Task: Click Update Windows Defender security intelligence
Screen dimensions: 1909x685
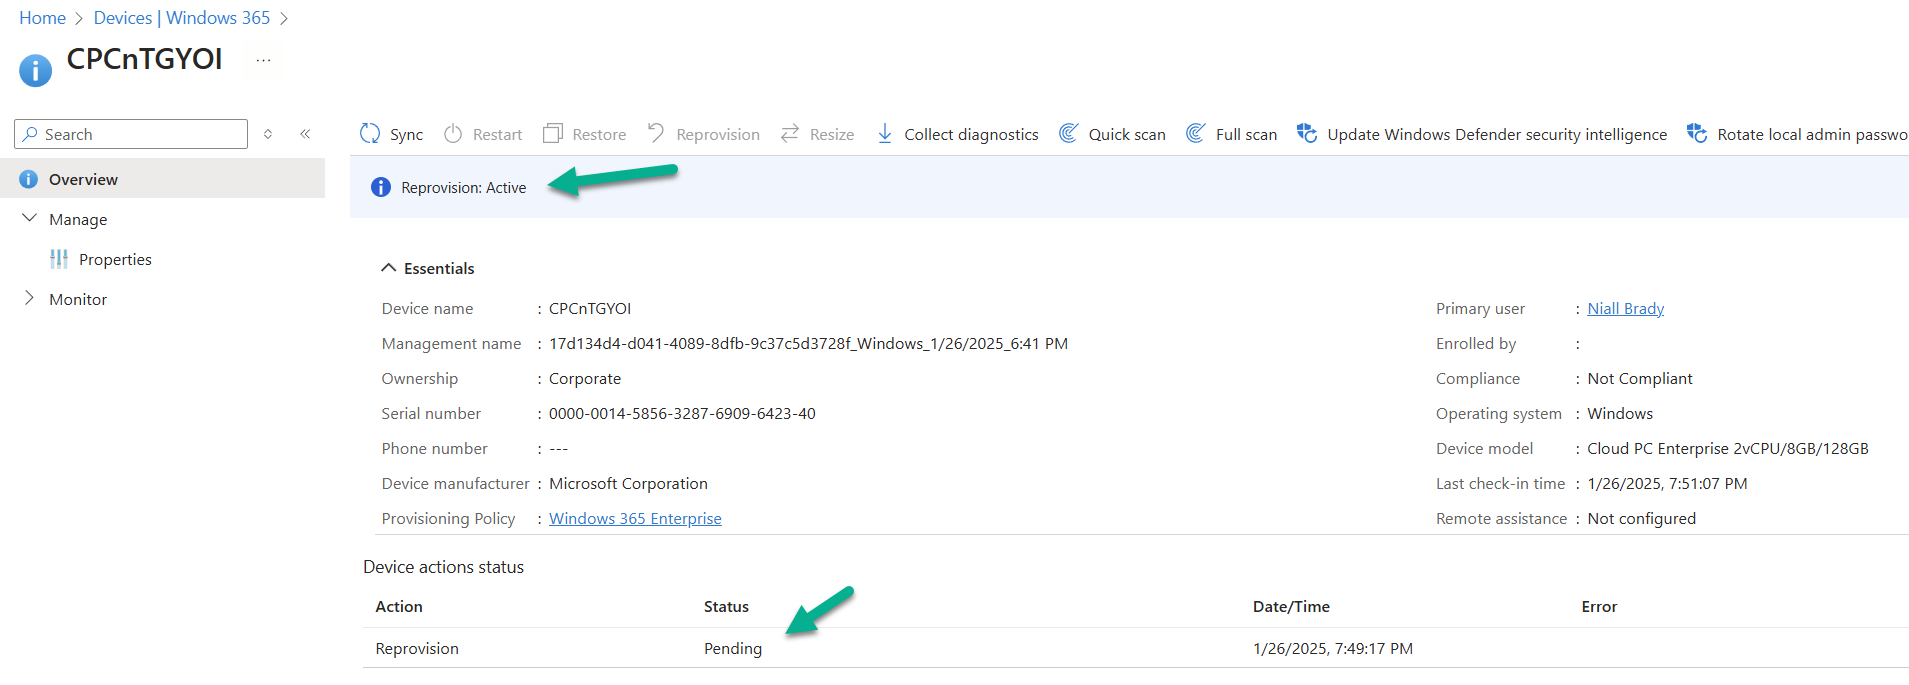Action: (x=1497, y=134)
